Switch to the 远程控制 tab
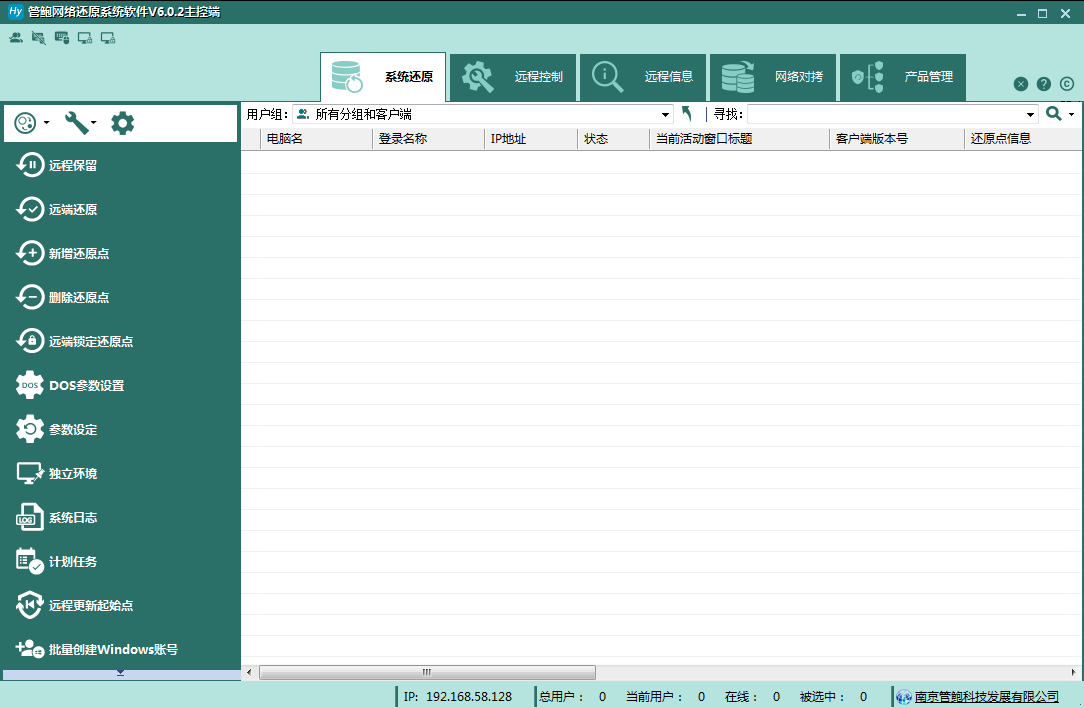This screenshot has width=1084, height=708. click(513, 77)
